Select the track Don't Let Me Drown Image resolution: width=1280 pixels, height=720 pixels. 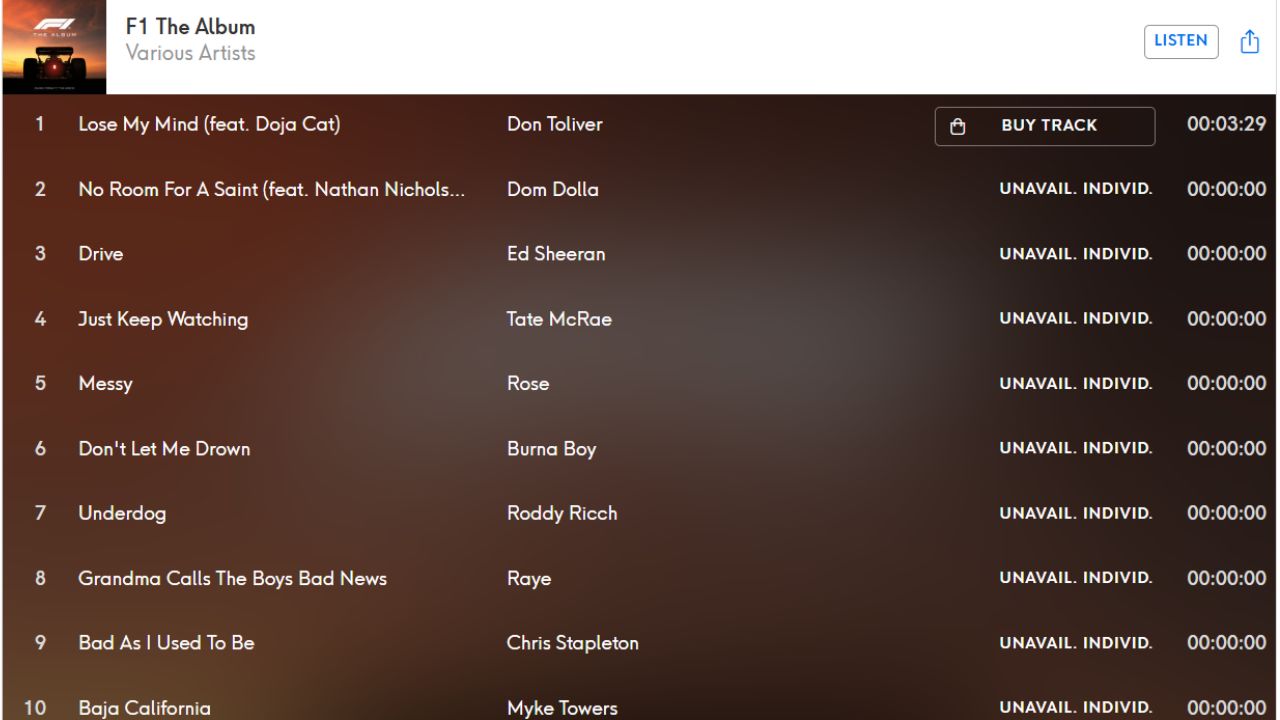pyautogui.click(x=164, y=448)
